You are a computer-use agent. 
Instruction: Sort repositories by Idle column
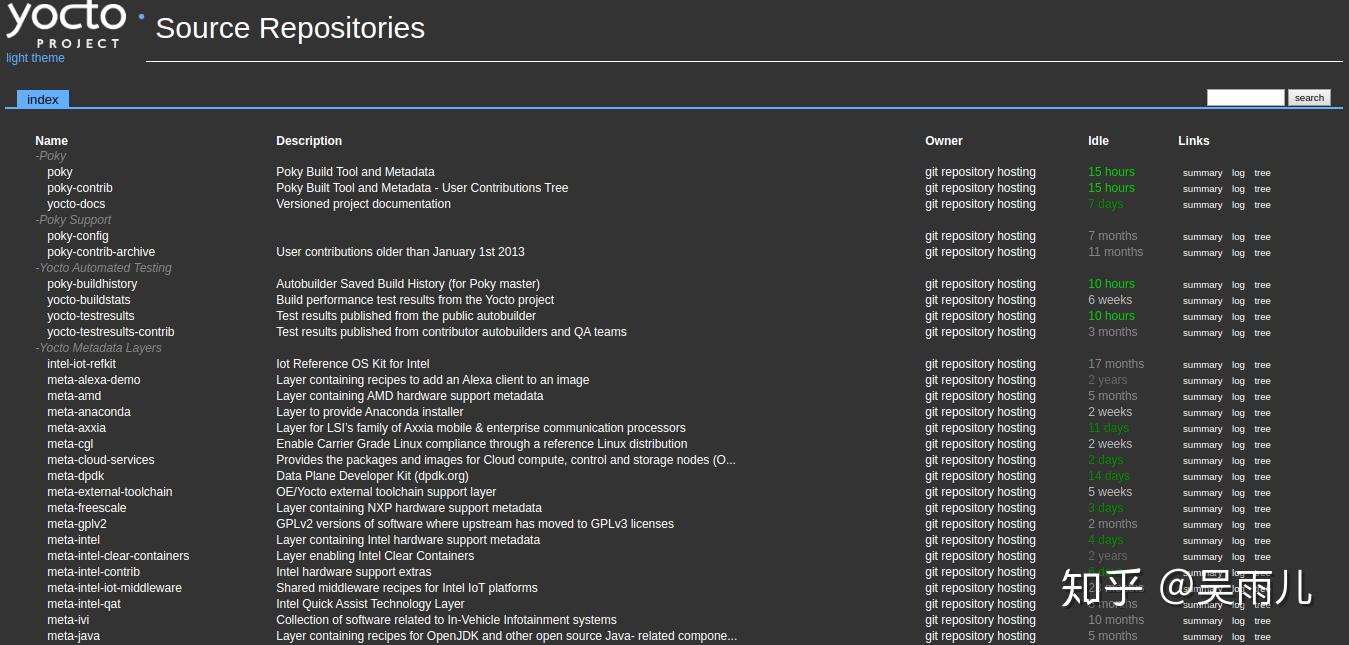(x=1098, y=141)
